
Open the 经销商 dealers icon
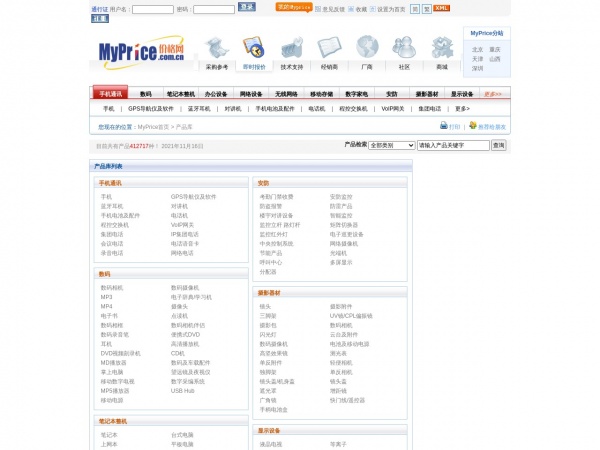pos(329,47)
